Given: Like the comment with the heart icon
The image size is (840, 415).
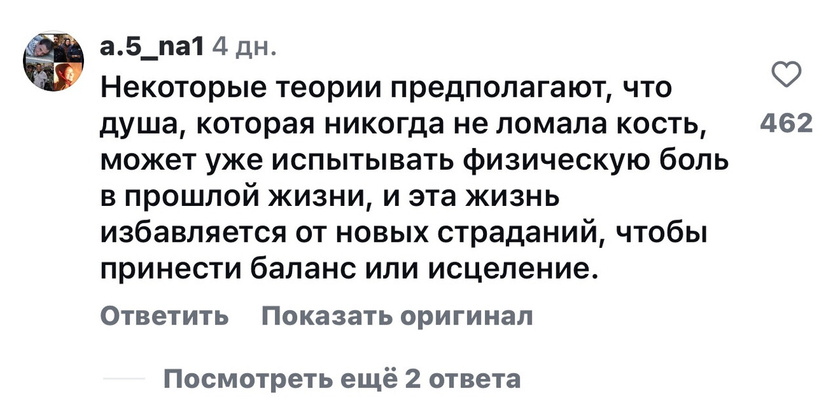Looking at the screenshot, I should pos(786,74).
